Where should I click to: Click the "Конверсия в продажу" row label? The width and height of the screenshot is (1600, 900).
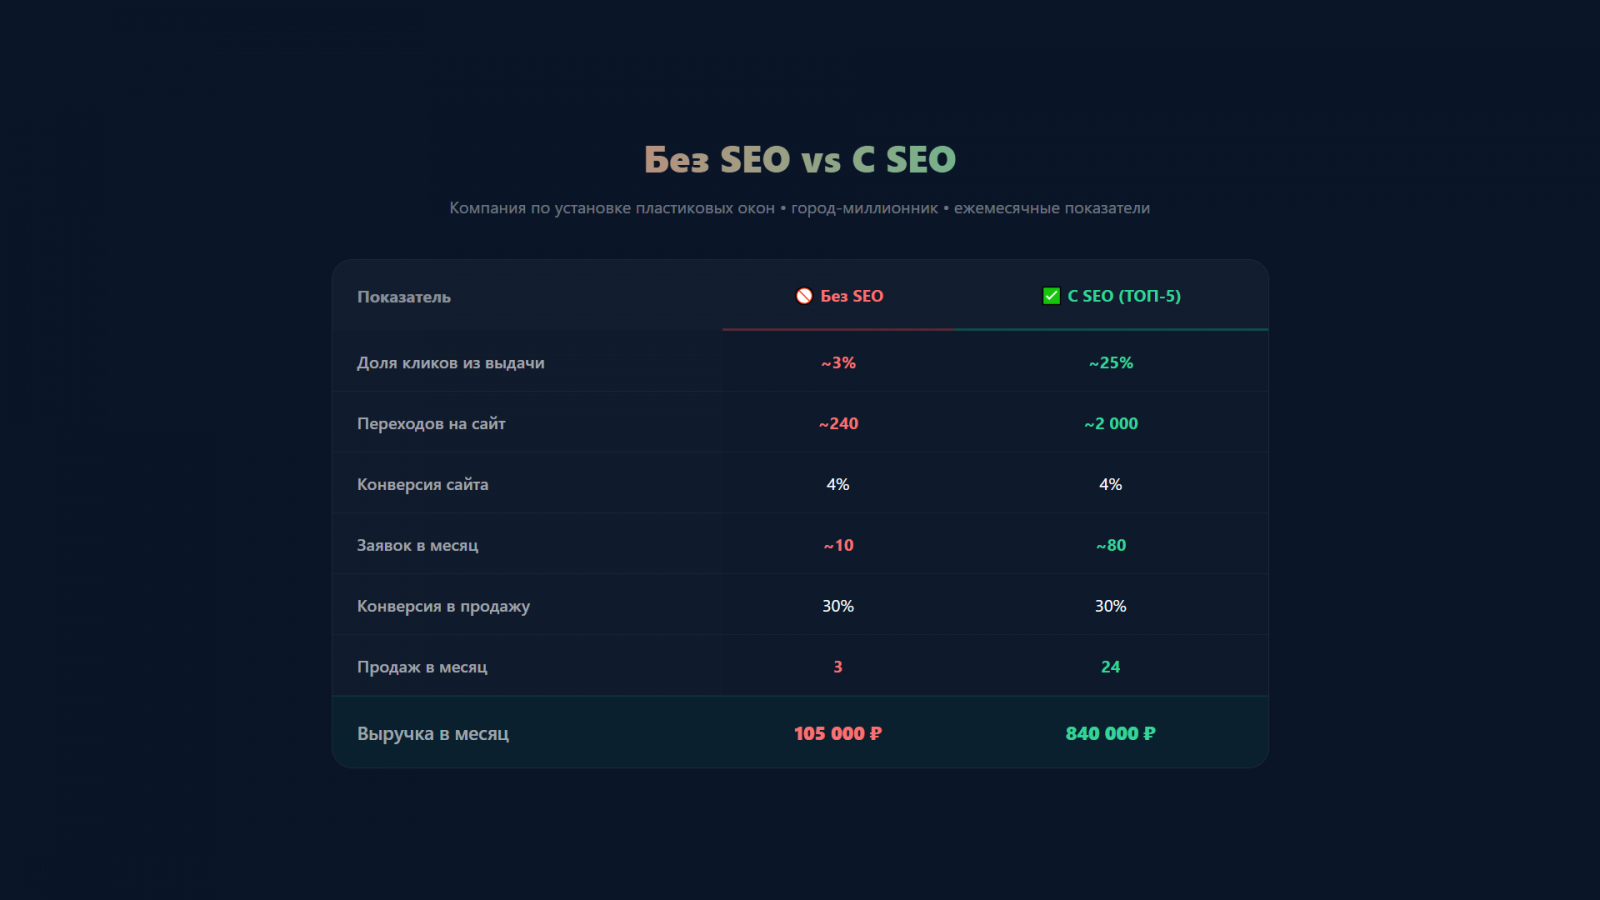point(443,607)
